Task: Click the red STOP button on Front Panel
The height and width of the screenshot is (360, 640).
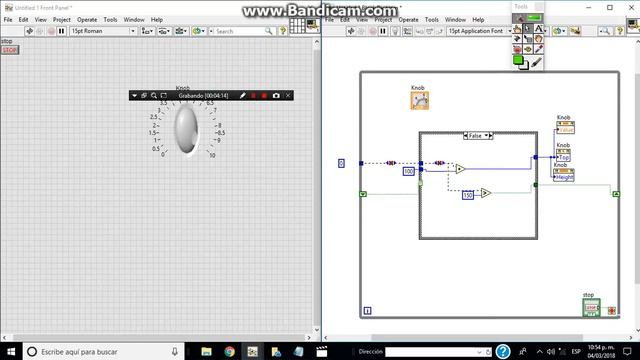Action: pyautogui.click(x=10, y=50)
